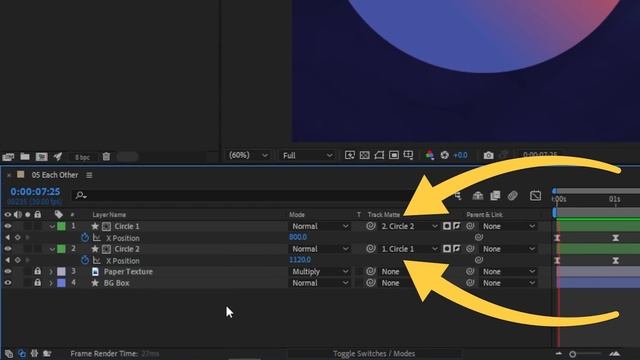Click Circle 1 X Position value 800.0

(298, 237)
